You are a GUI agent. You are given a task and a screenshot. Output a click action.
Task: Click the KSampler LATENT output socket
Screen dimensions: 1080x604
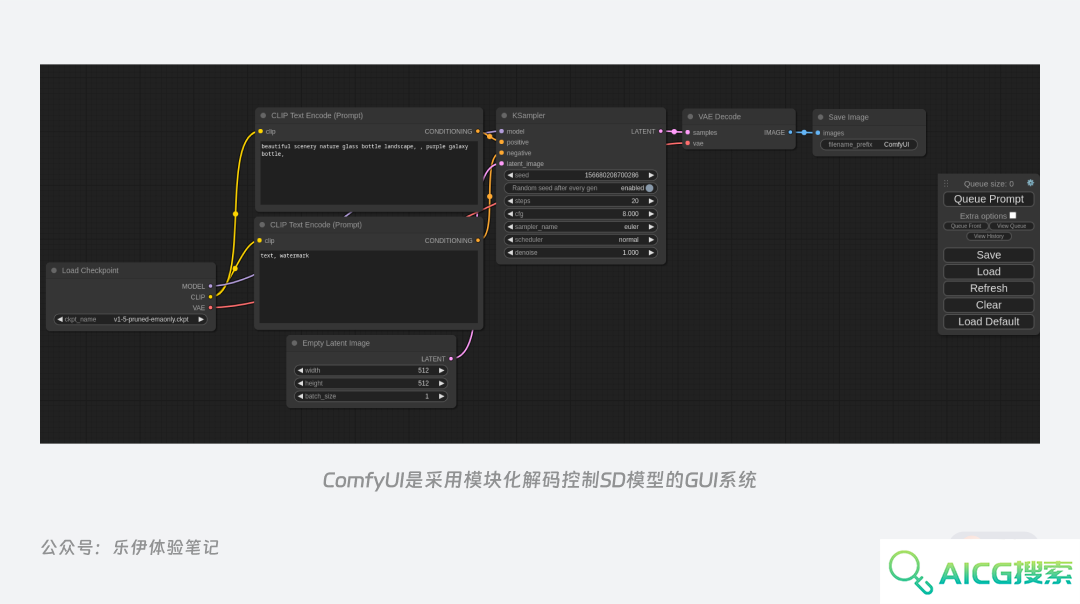[661, 131]
